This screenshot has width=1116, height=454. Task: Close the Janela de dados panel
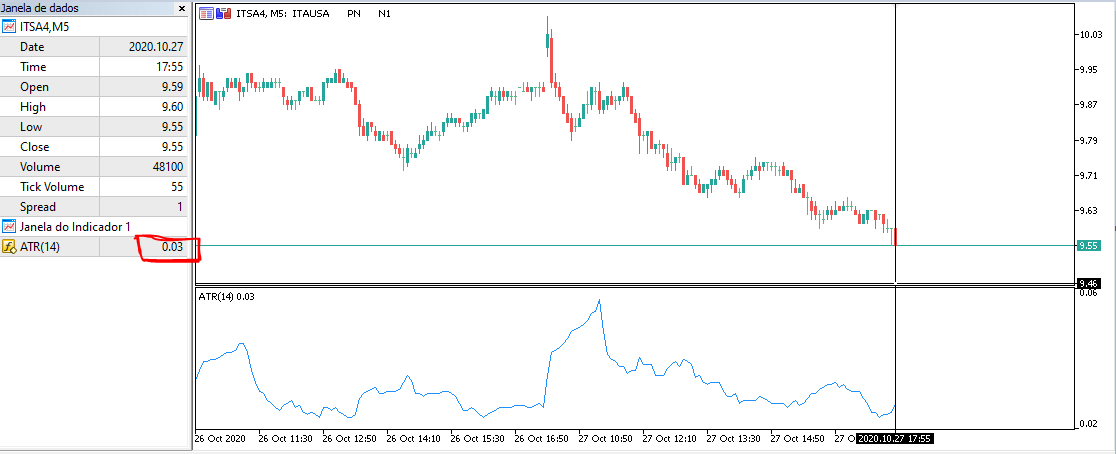(x=181, y=9)
